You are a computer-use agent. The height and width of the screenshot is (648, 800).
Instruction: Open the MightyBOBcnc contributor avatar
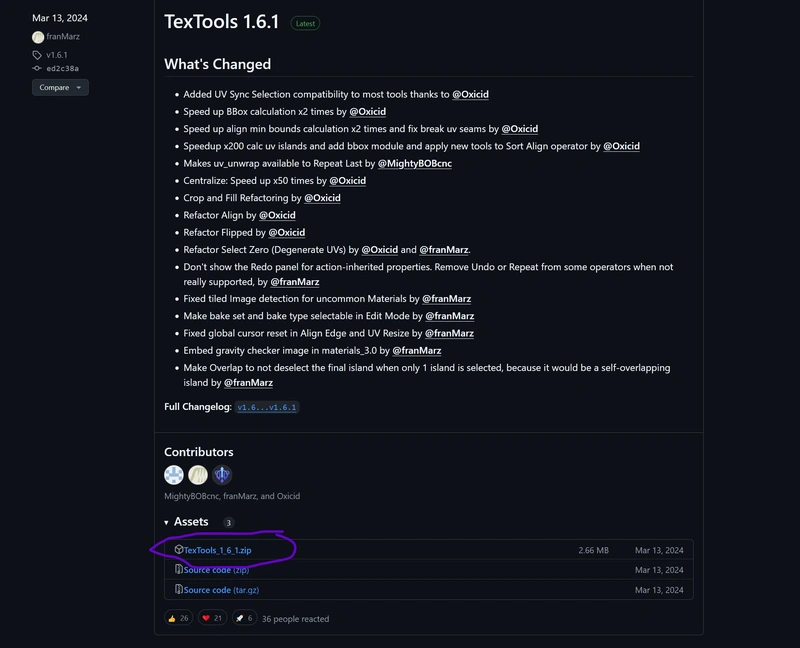pyautogui.click(x=174, y=475)
